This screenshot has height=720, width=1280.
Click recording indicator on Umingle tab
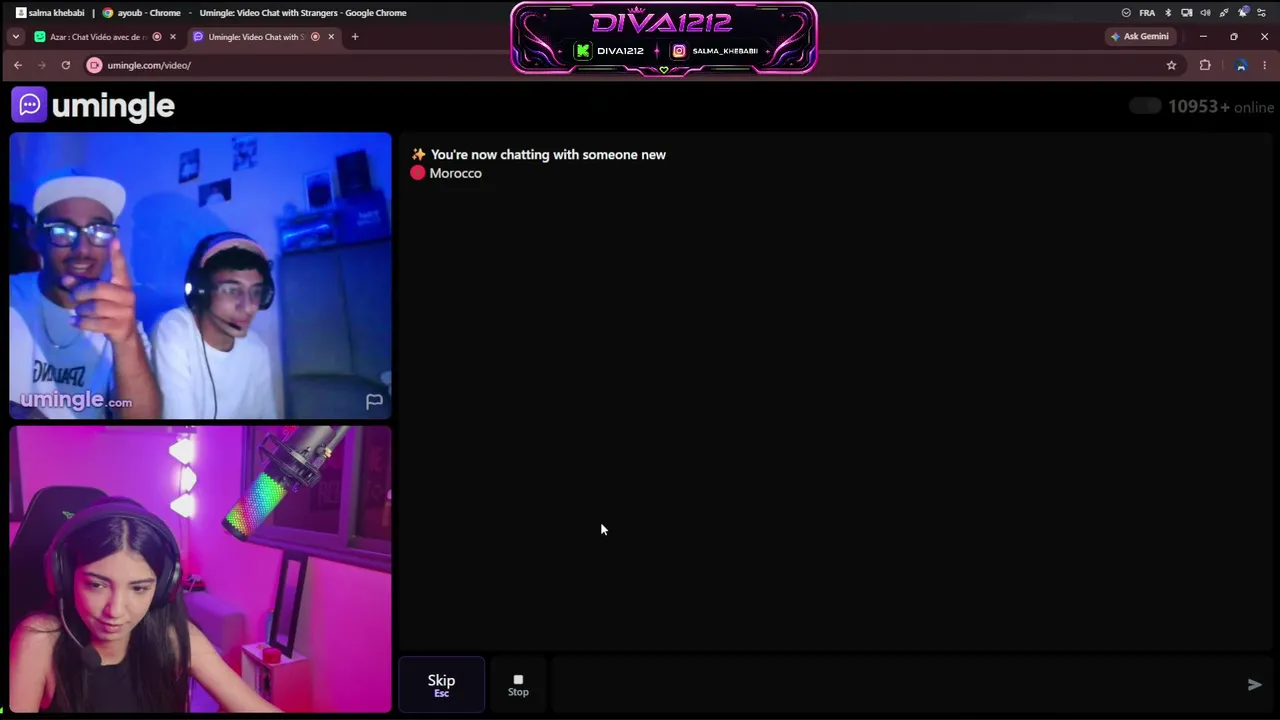point(315,37)
